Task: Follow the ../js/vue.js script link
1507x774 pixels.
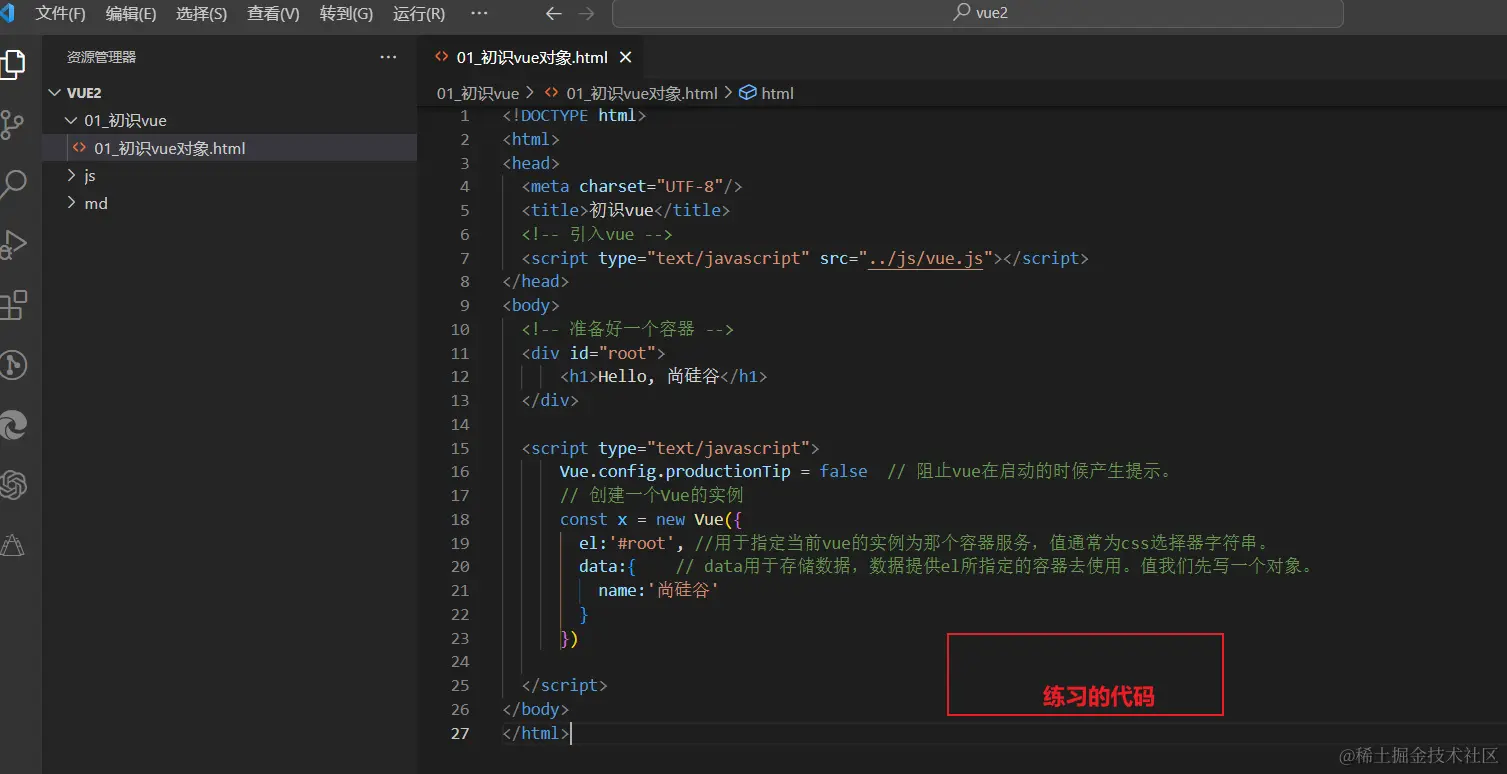Action: point(925,258)
